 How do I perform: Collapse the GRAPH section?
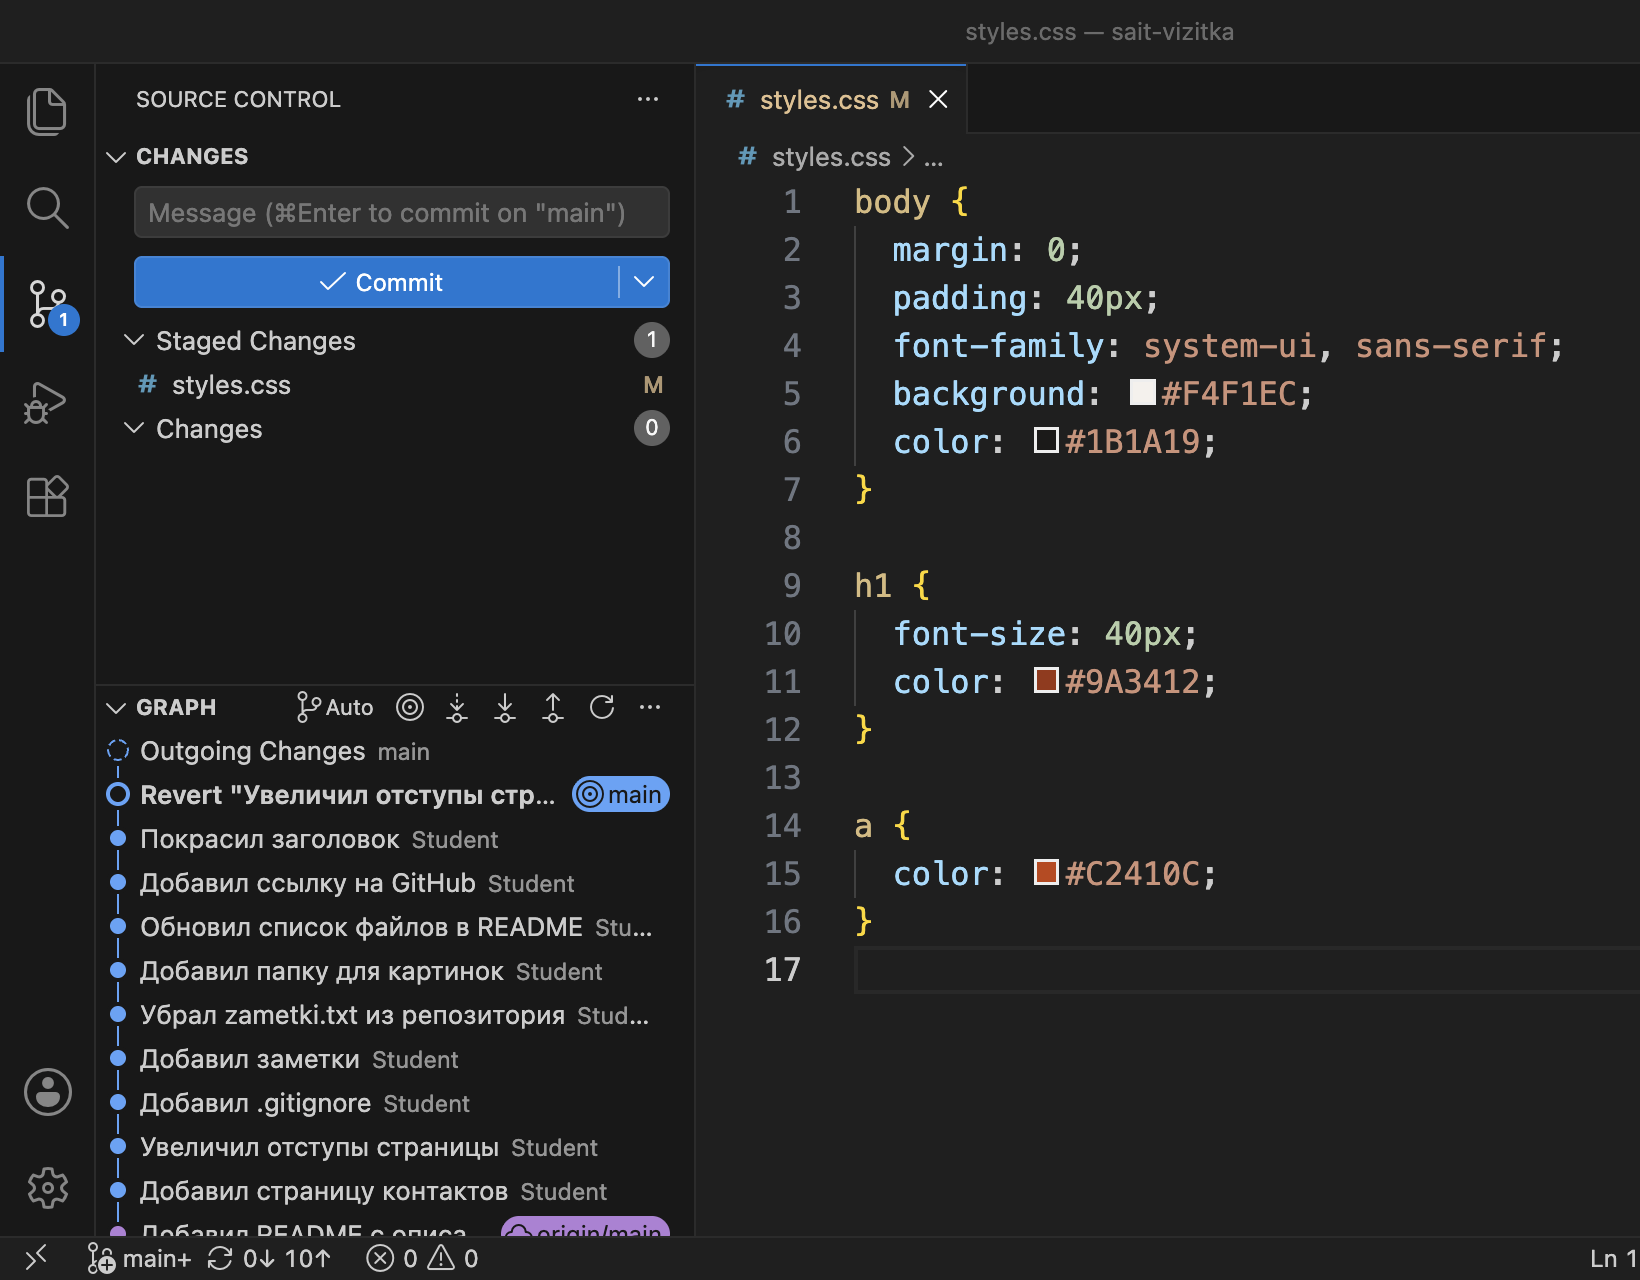coord(116,708)
